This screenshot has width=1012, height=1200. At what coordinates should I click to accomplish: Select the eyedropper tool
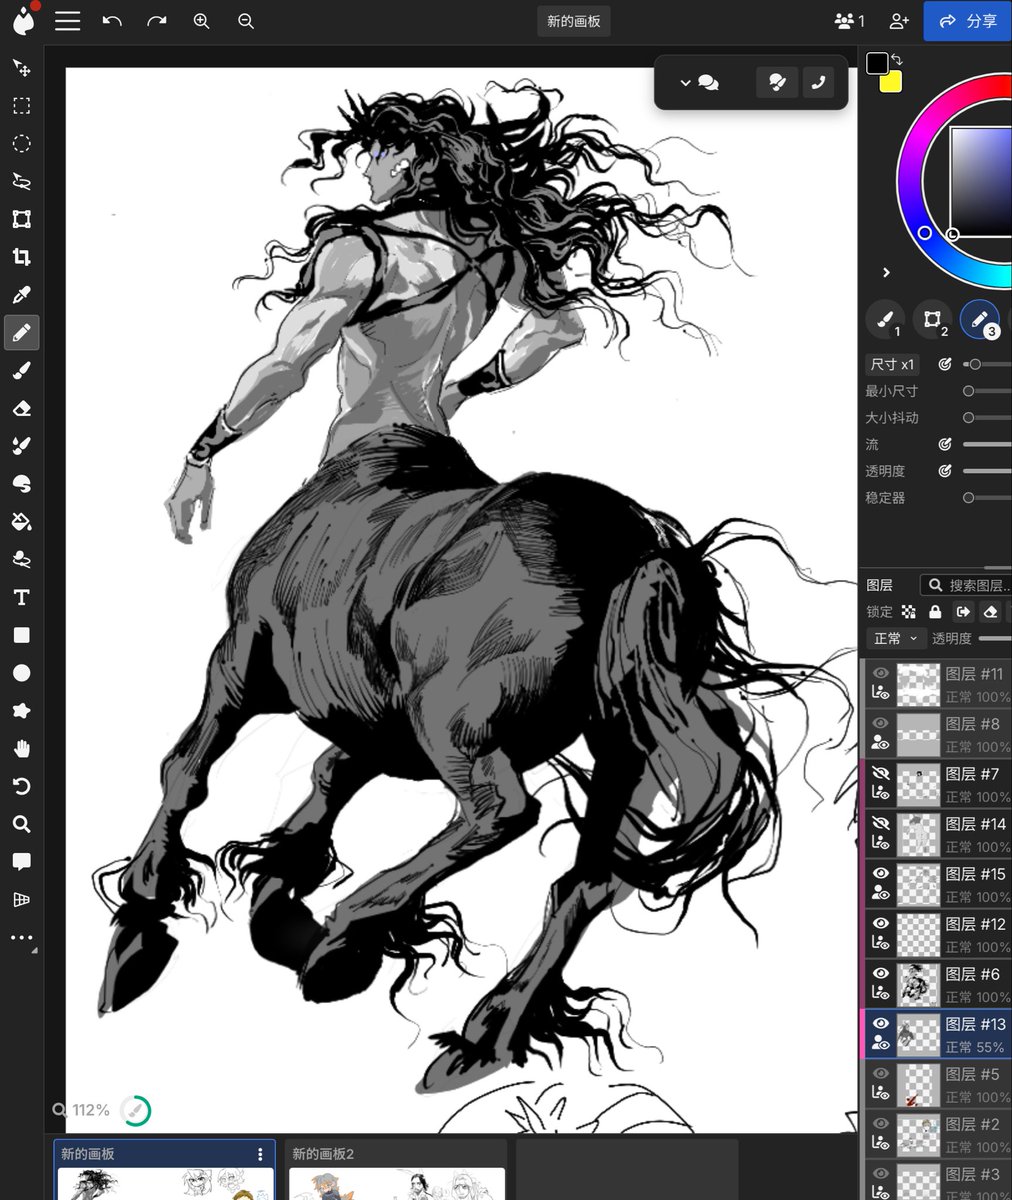pos(21,295)
